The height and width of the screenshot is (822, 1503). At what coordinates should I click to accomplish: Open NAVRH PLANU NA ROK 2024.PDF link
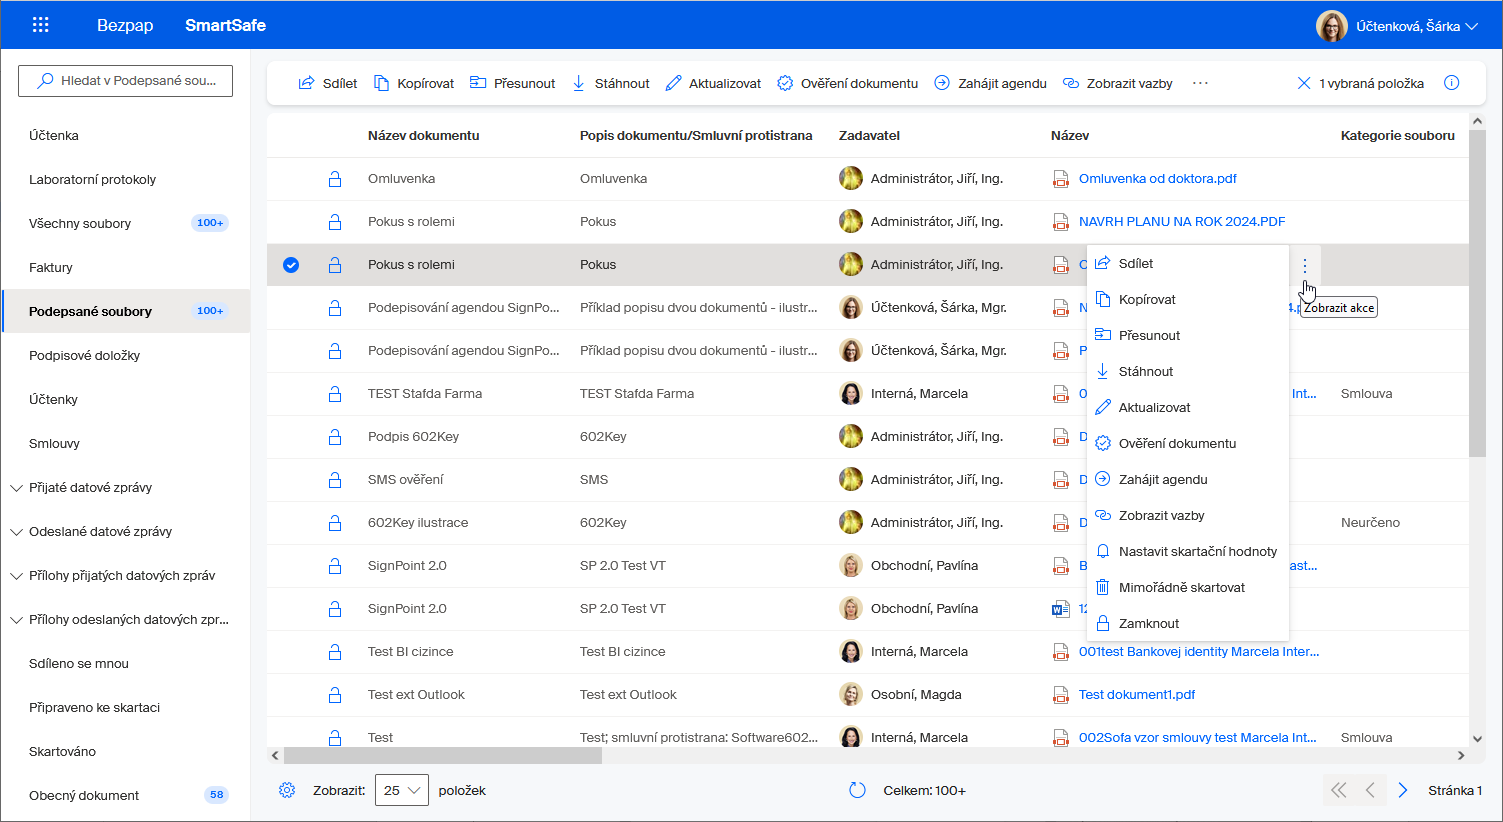click(x=1182, y=222)
